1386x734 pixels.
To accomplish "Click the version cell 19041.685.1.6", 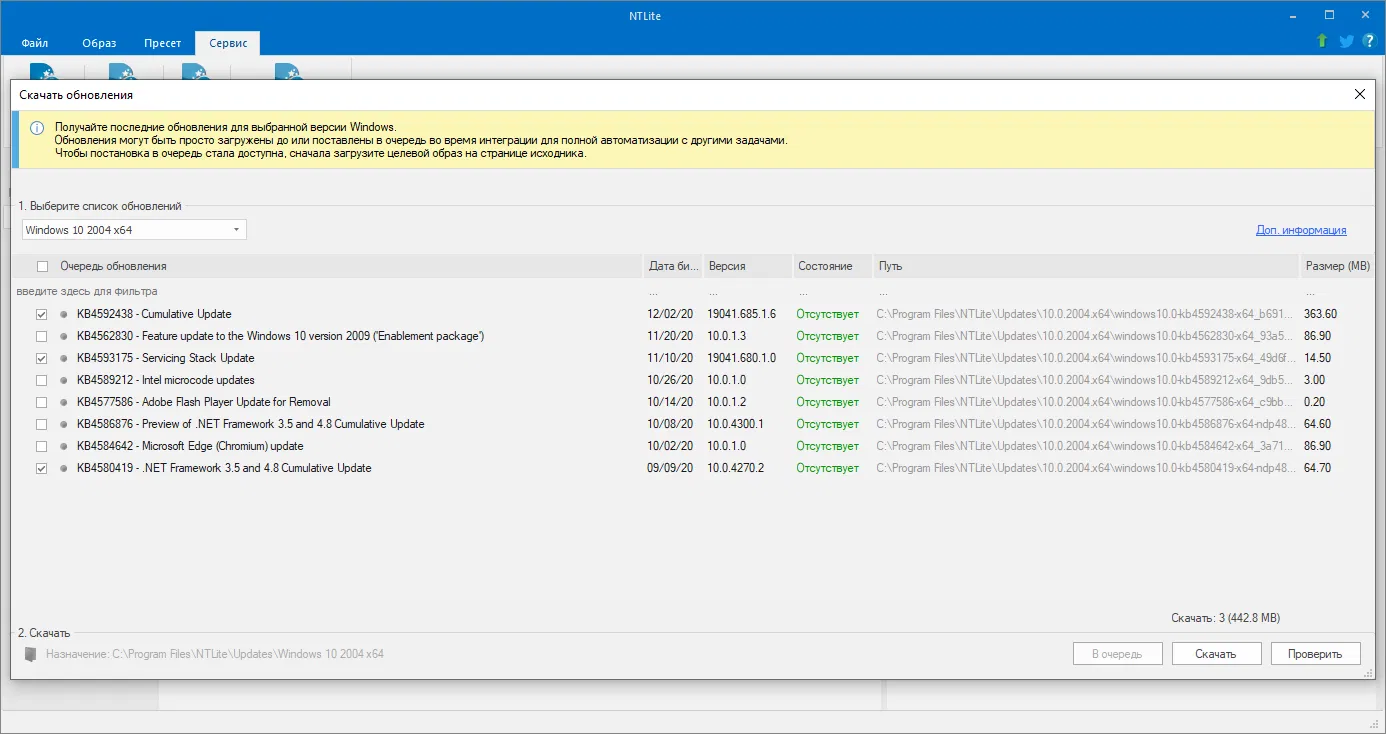I will click(741, 314).
